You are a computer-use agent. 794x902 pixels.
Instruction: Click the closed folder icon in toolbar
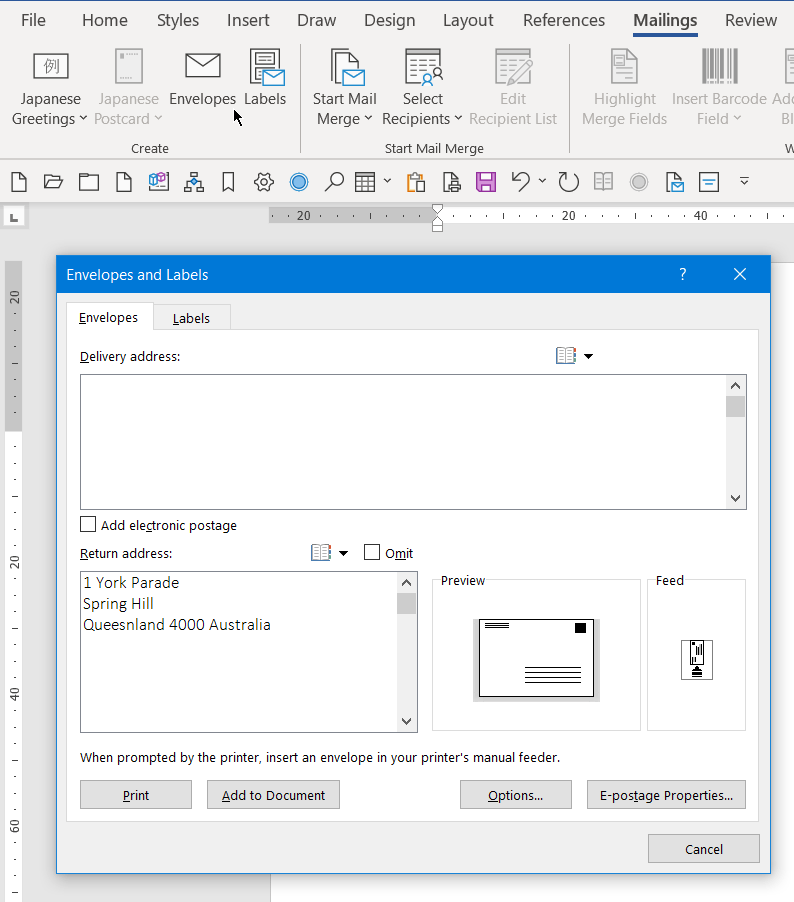(x=89, y=182)
